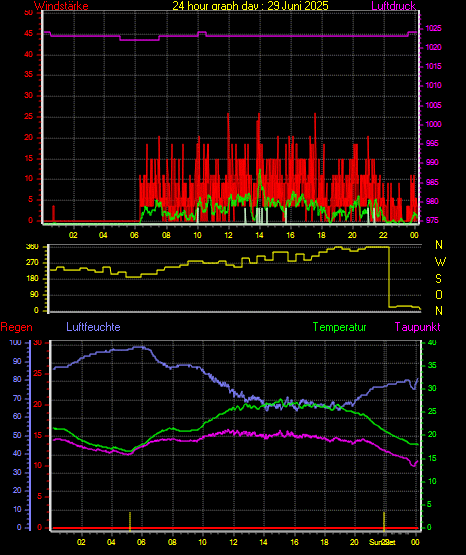The height and width of the screenshot is (555, 466).
Task: Click the 12 hour label under the wind chart
Action: [229, 235]
